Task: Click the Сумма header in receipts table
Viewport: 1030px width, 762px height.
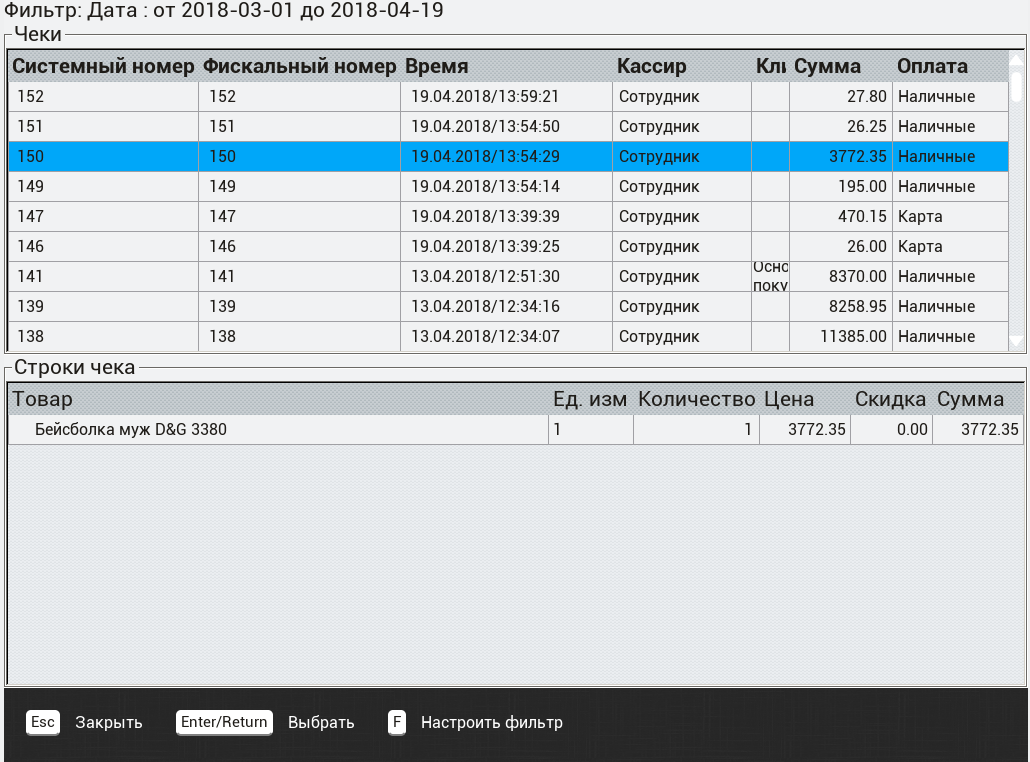Action: 841,66
